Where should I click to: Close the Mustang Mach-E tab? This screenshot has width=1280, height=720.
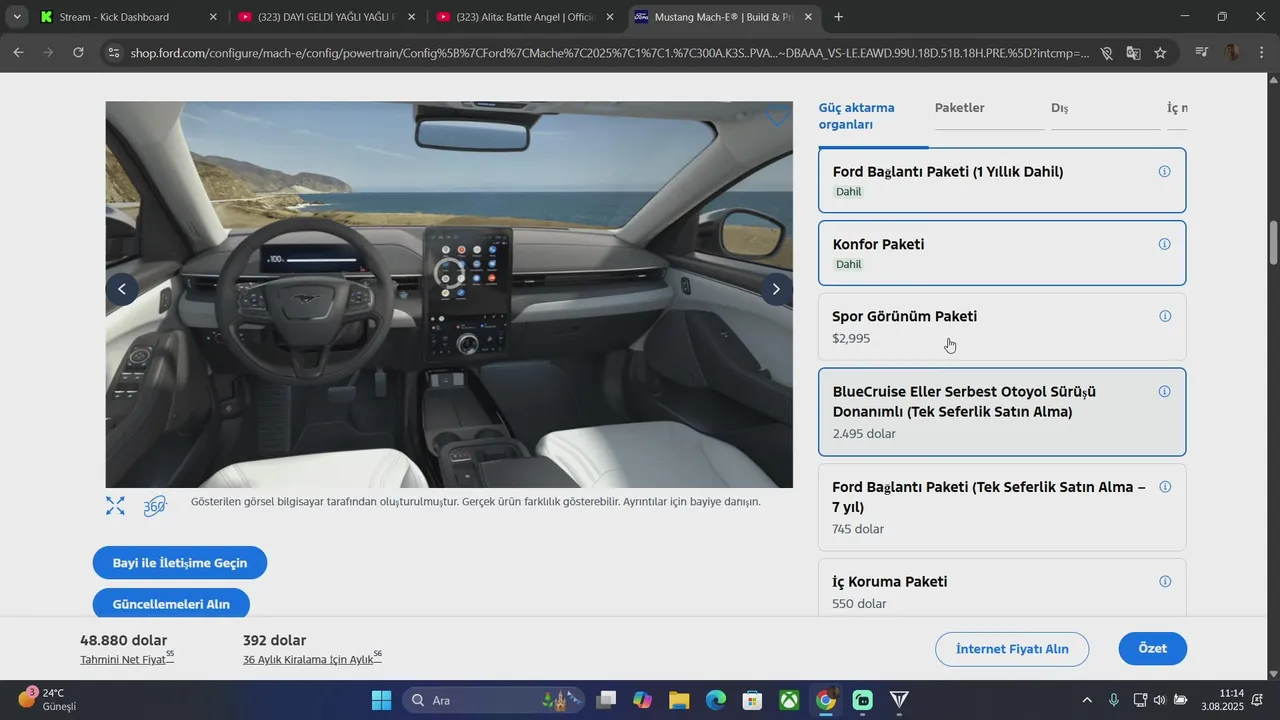[808, 17]
